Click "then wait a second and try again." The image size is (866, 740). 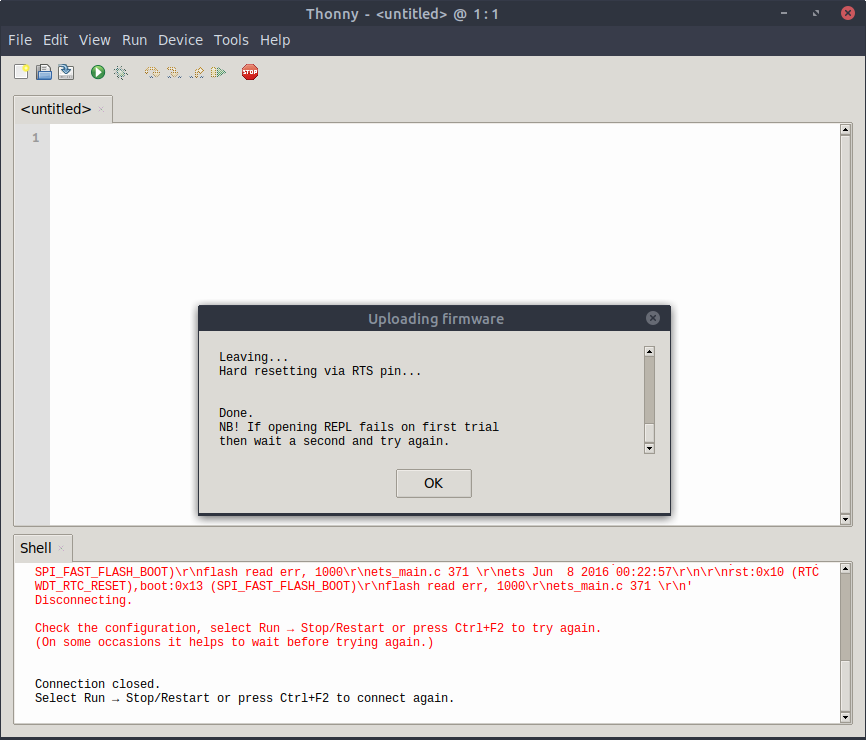tap(334, 441)
